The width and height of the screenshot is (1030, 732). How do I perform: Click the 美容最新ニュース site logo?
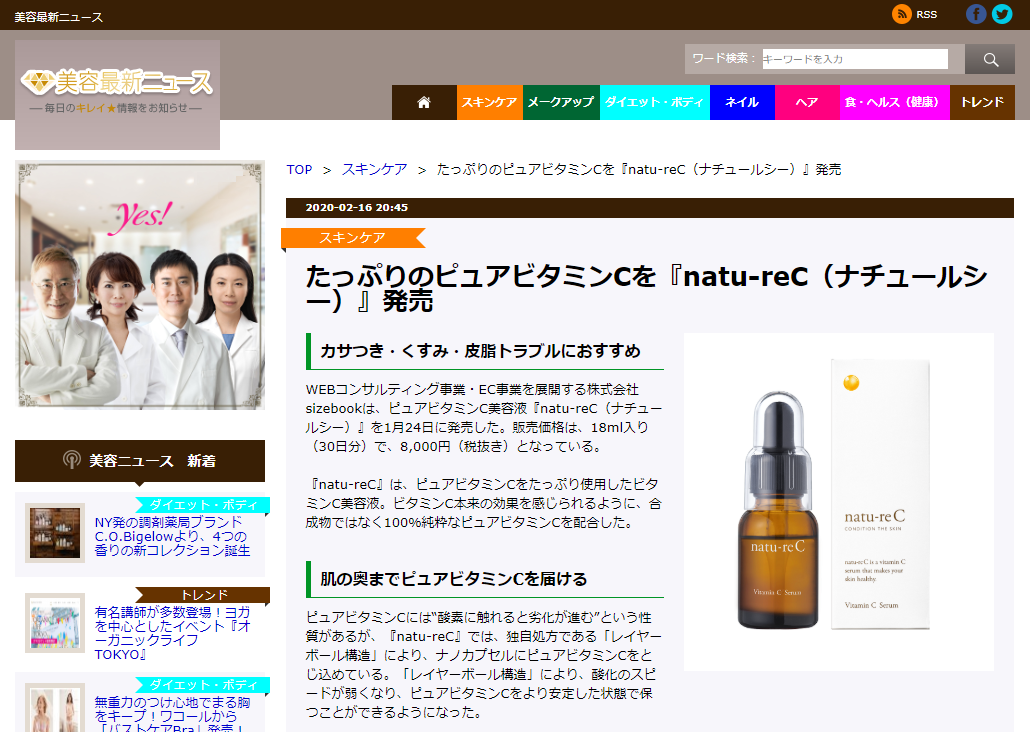117,92
